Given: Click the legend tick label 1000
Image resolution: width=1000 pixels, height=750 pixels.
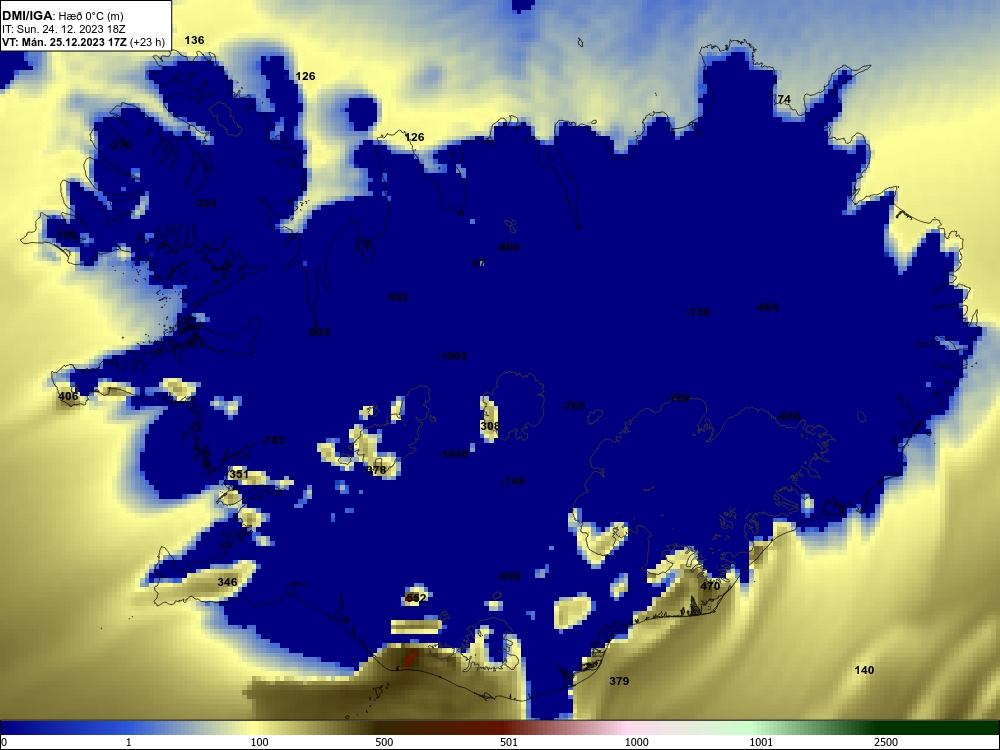Looking at the screenshot, I should click(x=636, y=742).
